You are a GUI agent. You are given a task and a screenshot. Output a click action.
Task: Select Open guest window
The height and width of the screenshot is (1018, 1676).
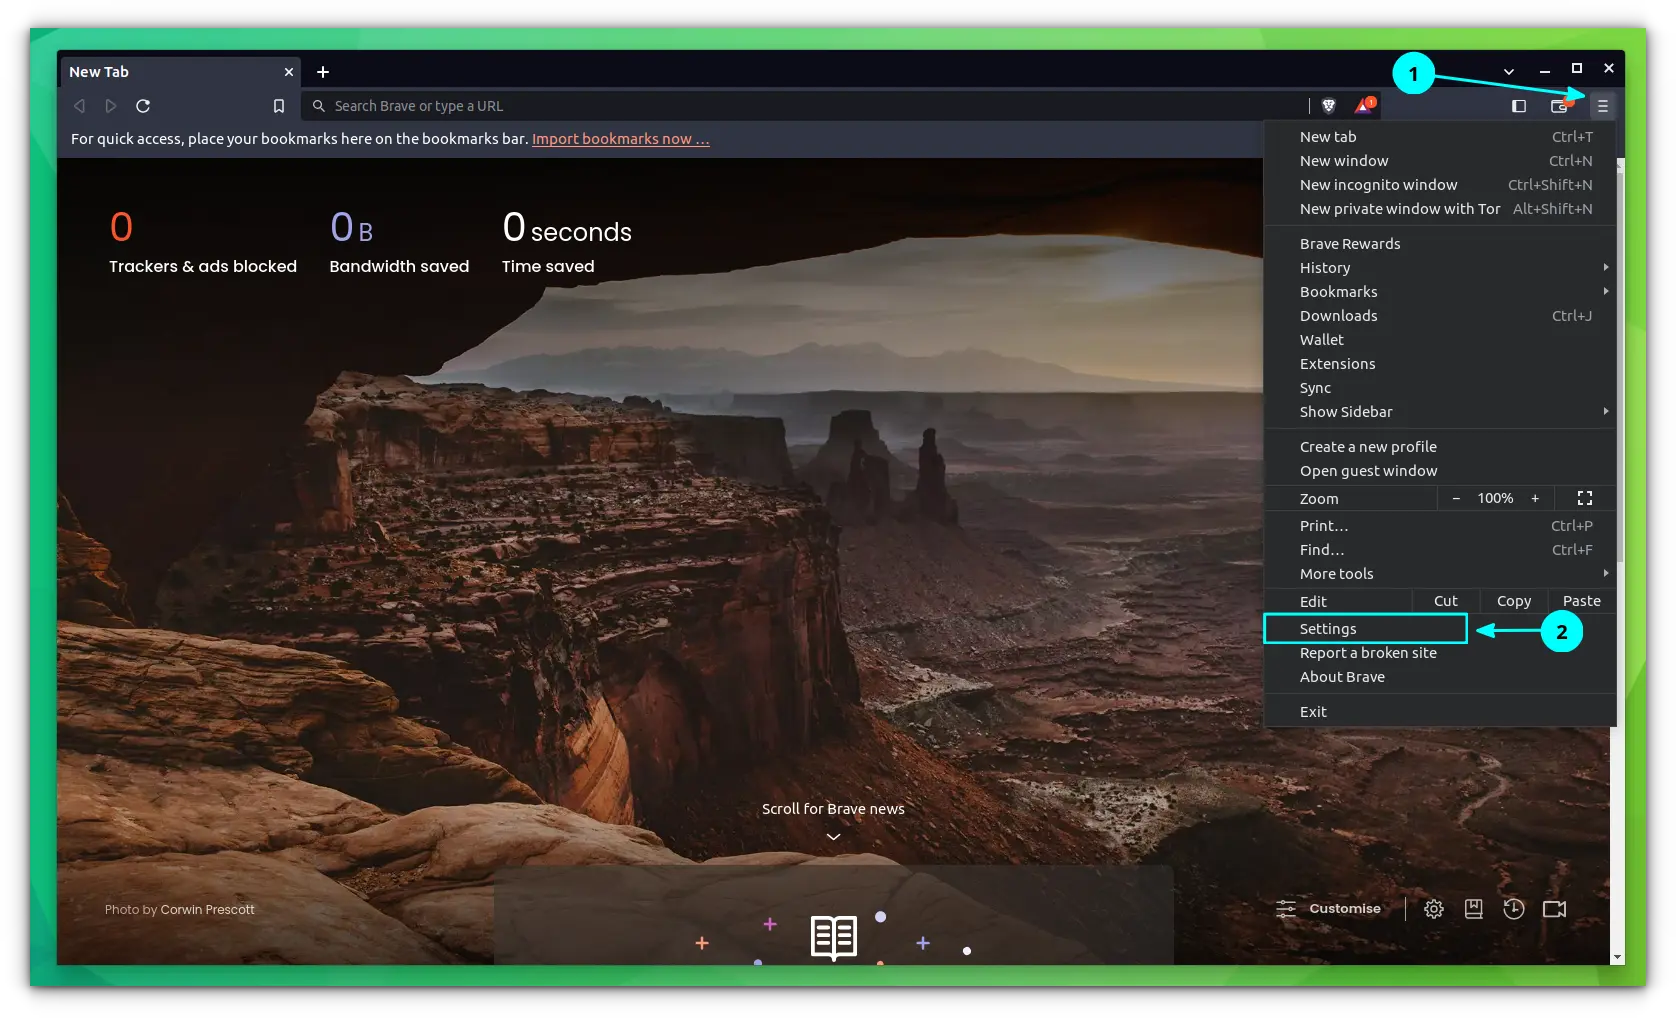(x=1440, y=471)
